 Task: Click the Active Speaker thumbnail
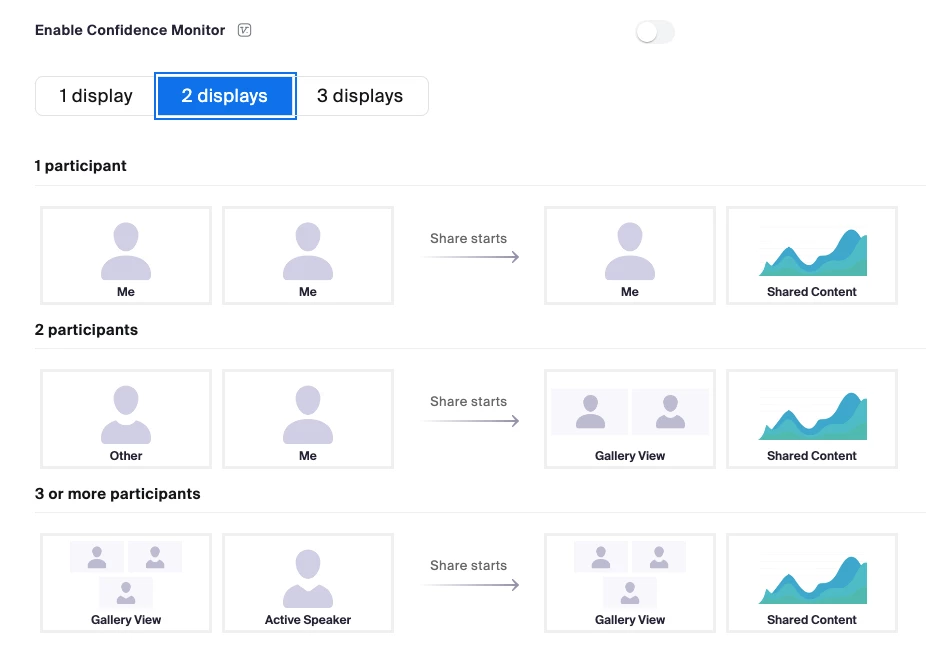[x=308, y=583]
